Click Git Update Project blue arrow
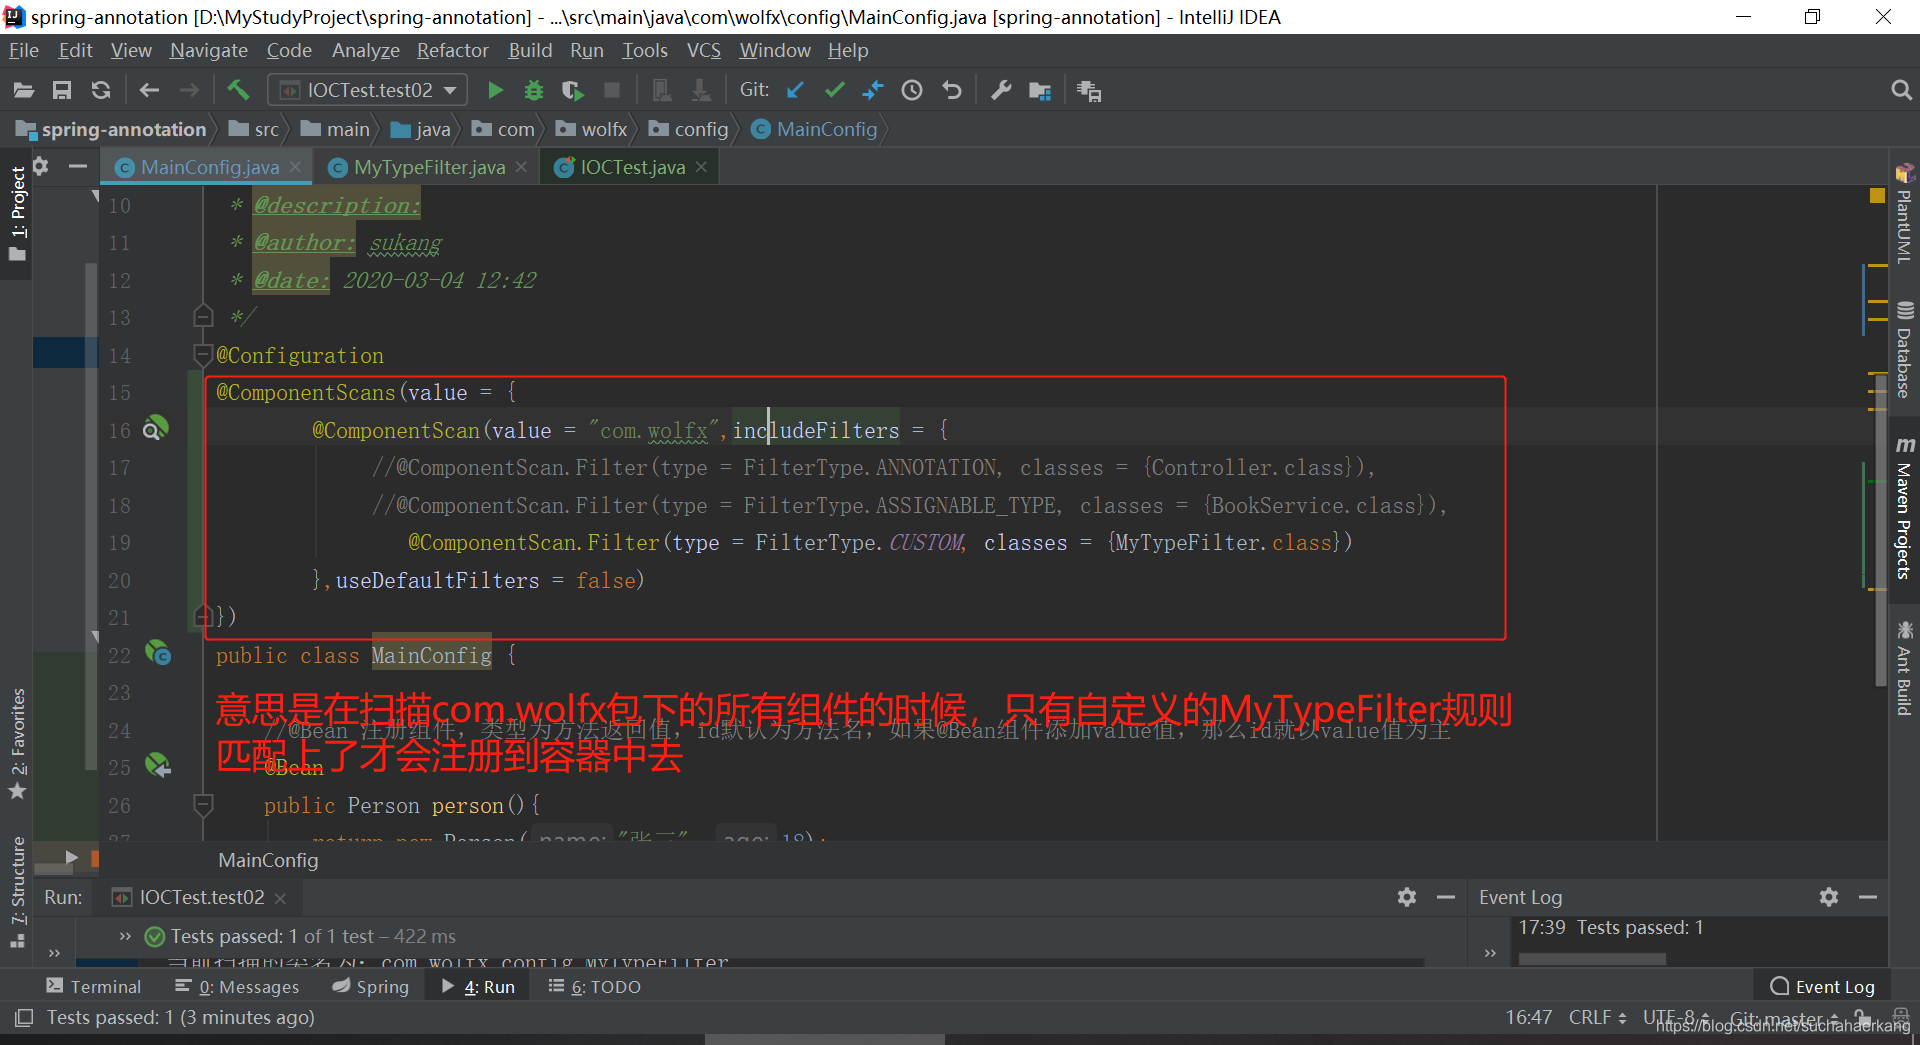This screenshot has width=1920, height=1045. pyautogui.click(x=795, y=91)
